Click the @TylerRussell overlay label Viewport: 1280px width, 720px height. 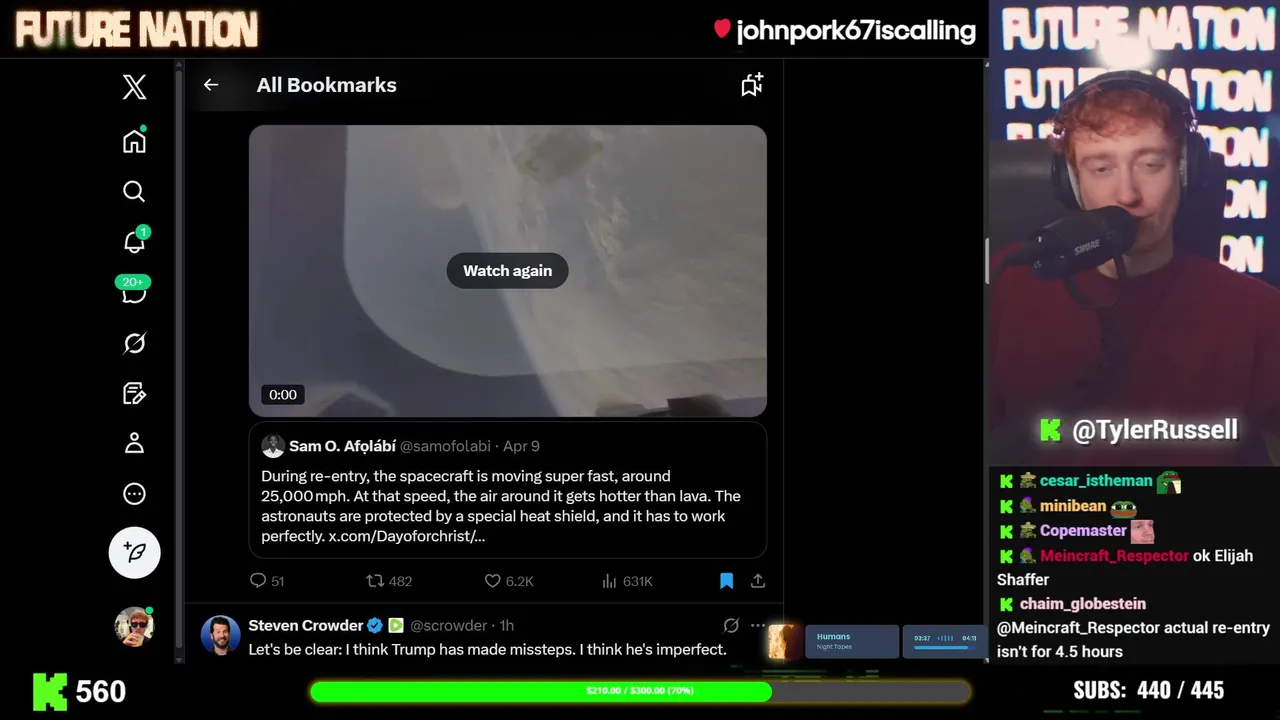pyautogui.click(x=1155, y=430)
